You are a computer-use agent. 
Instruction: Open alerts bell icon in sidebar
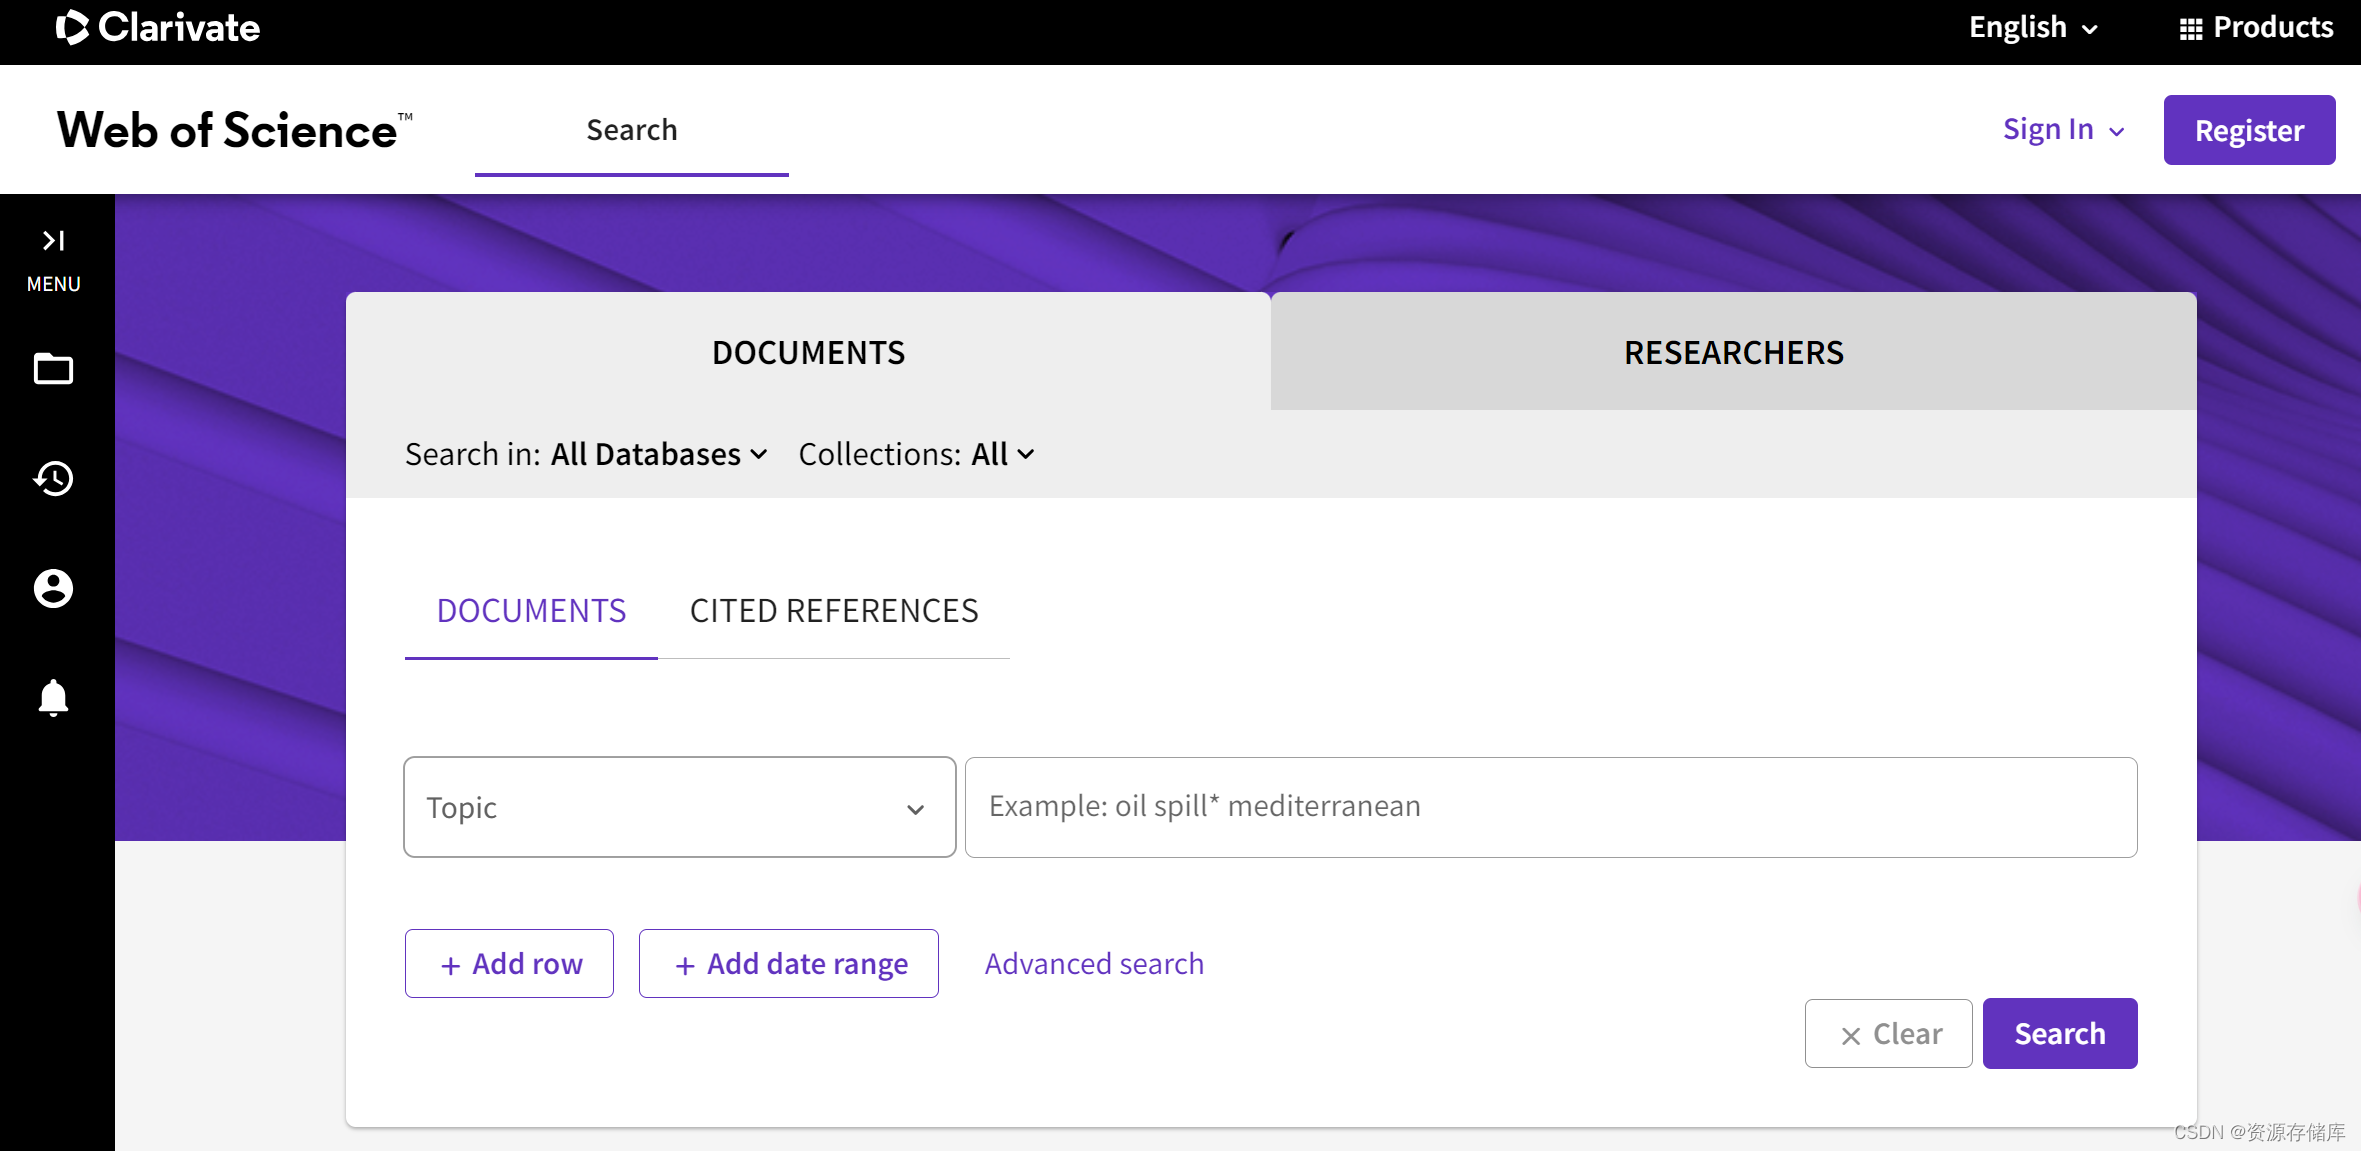53,697
